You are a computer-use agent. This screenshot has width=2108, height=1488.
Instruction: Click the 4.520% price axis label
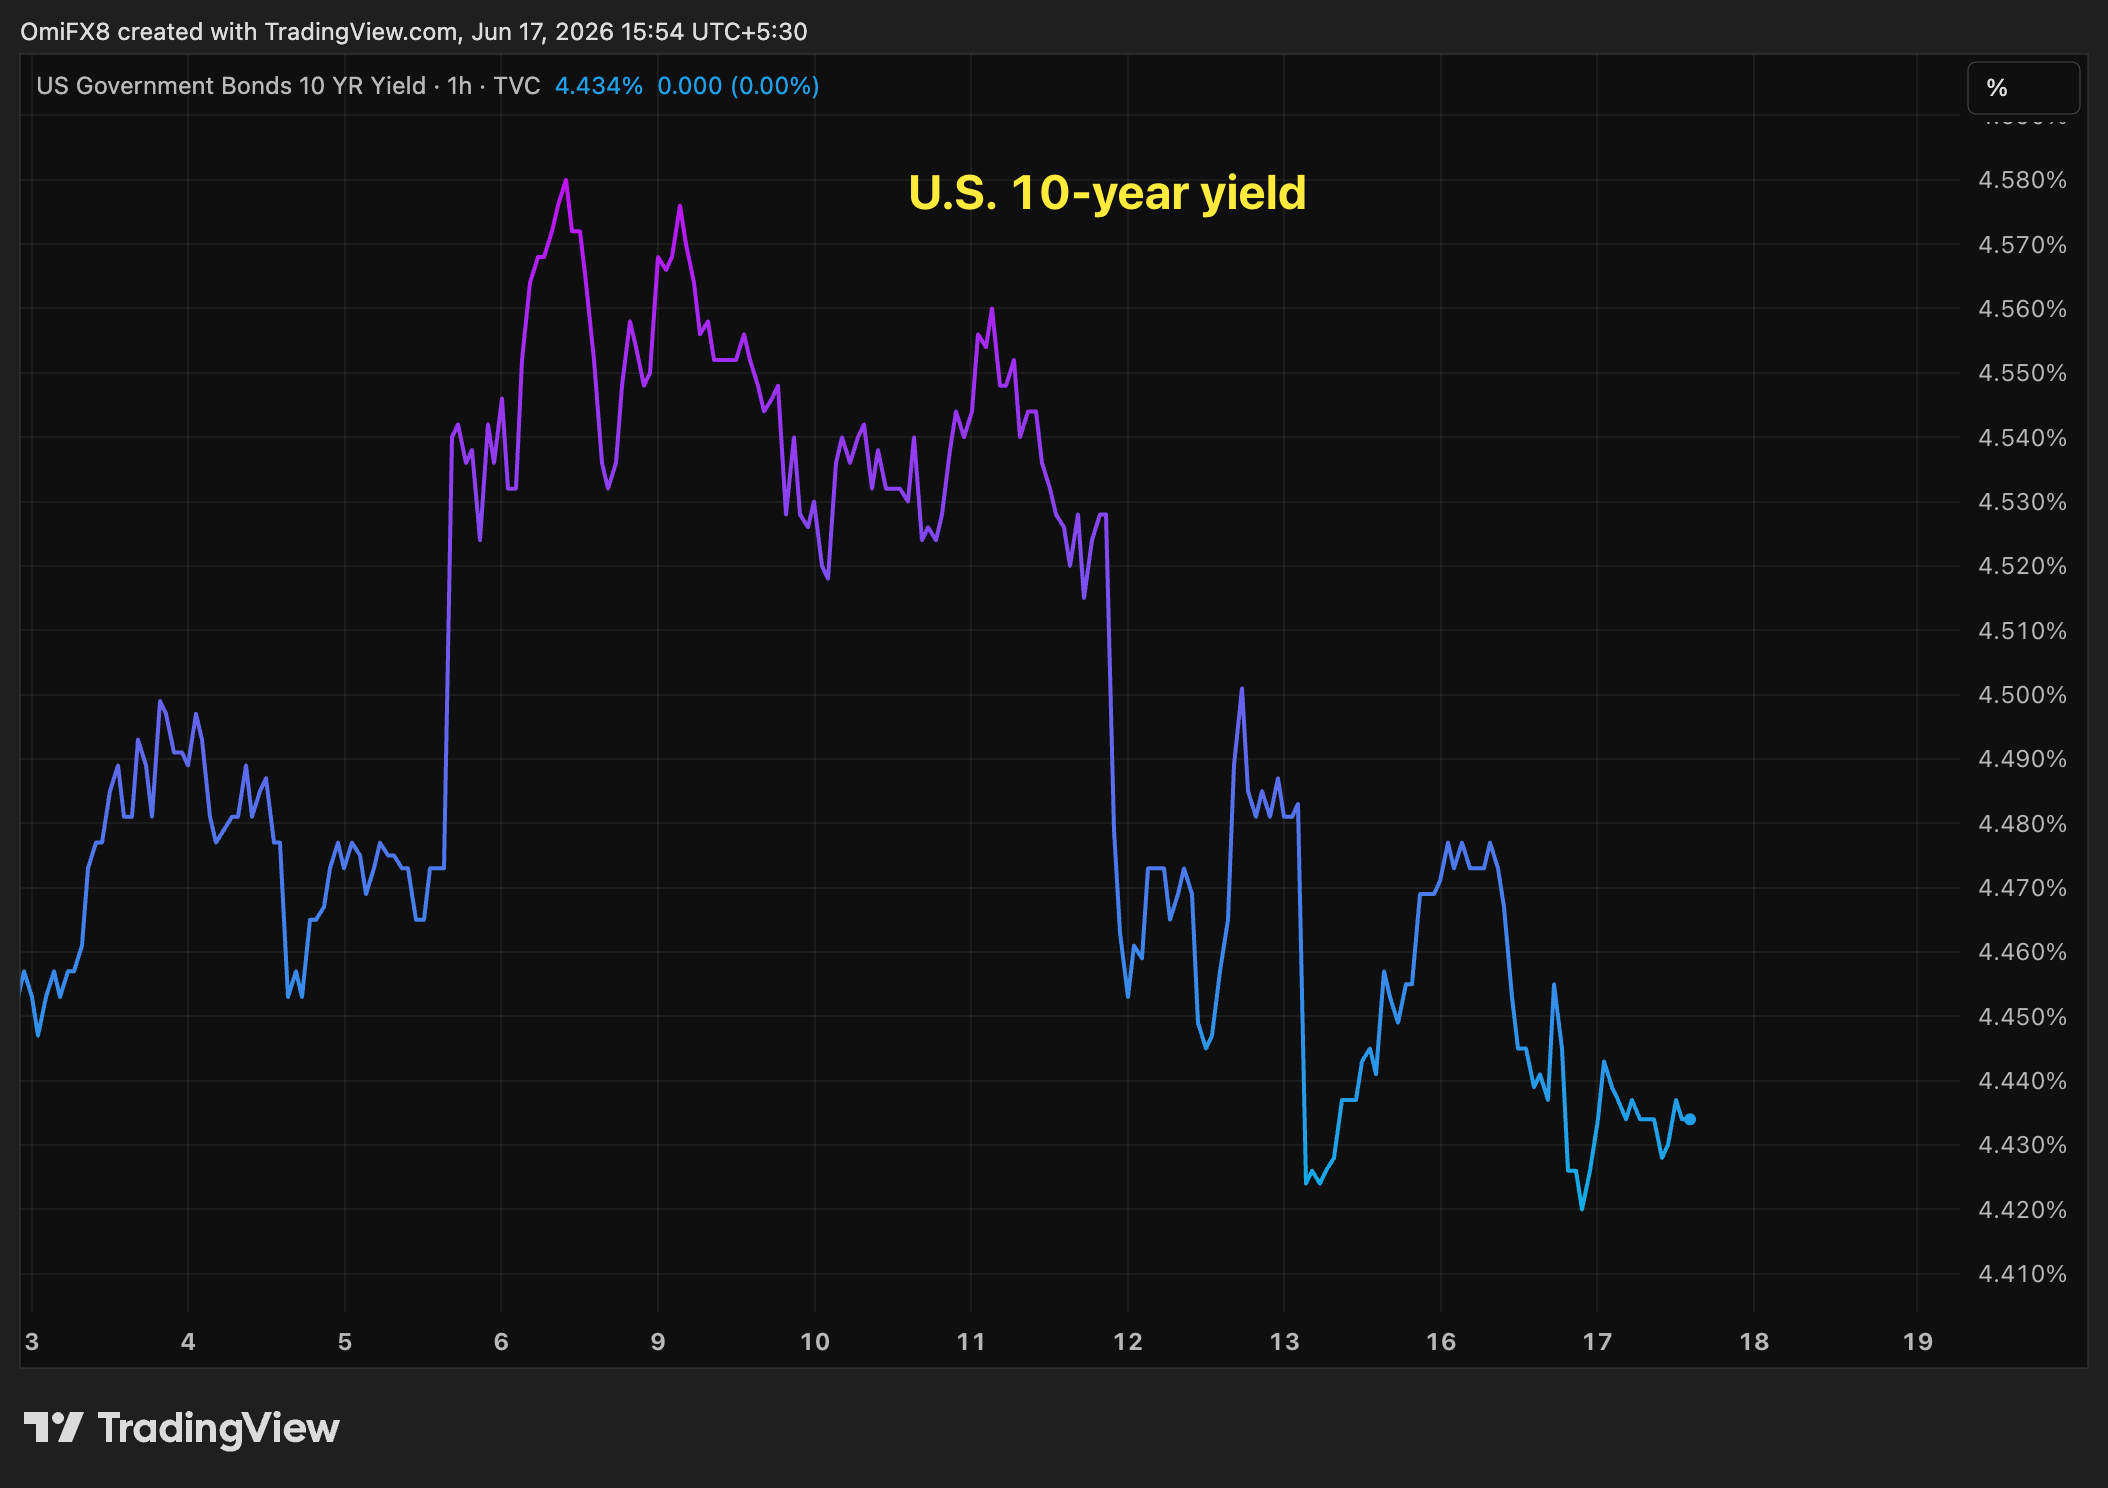click(2022, 566)
